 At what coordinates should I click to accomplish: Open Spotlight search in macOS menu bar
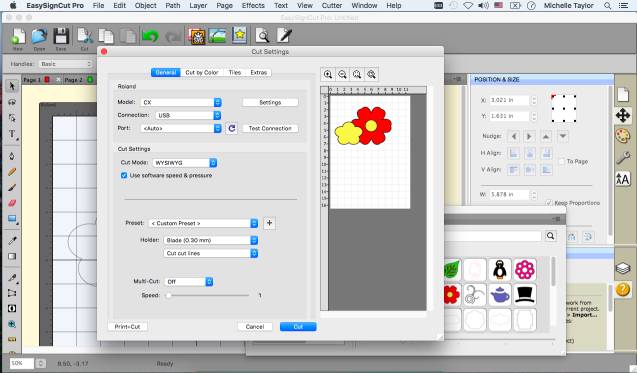[607, 6]
